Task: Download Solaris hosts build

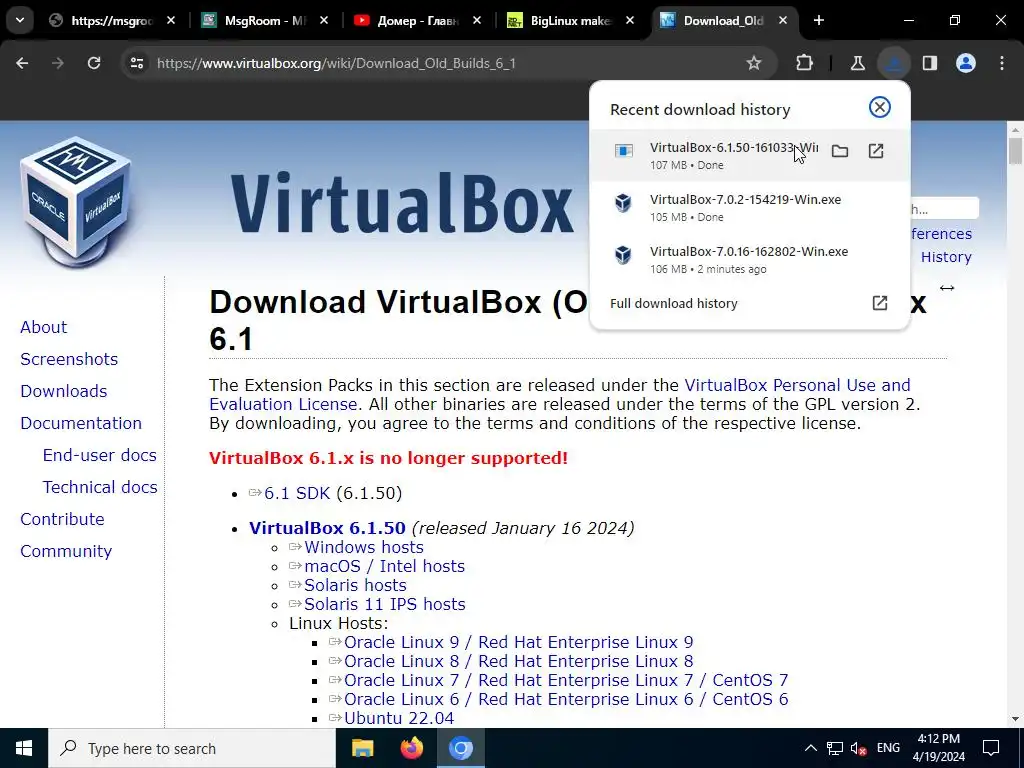Action: pos(355,585)
